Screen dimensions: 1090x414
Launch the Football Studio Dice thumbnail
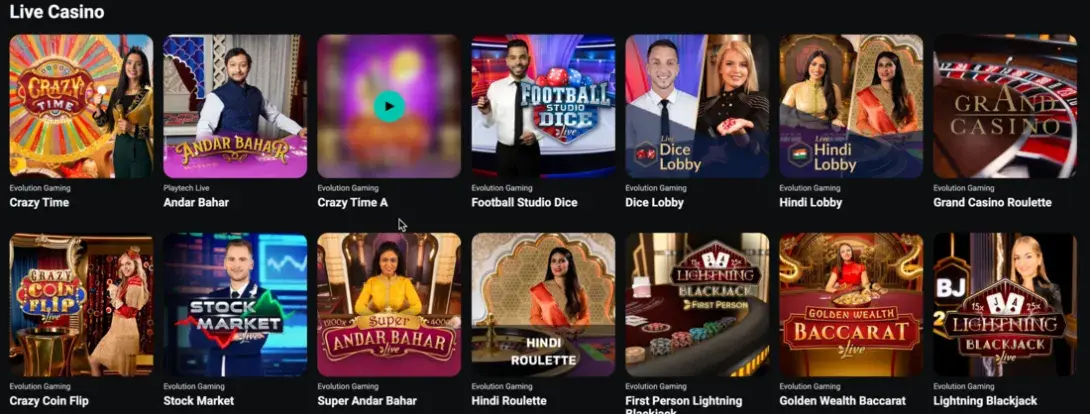(543, 106)
